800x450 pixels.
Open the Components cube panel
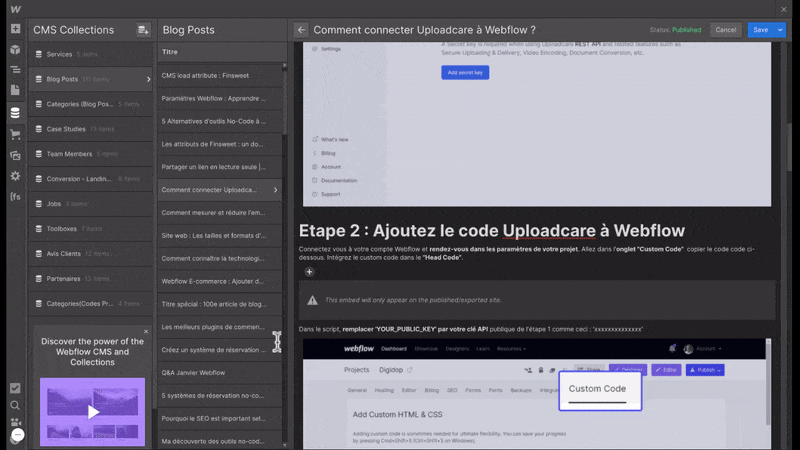(x=15, y=49)
